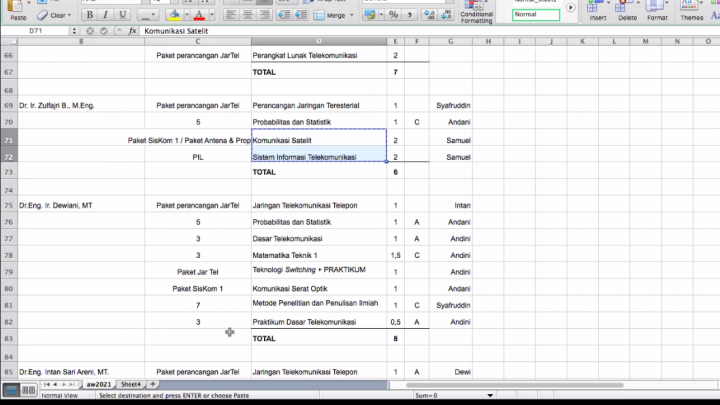Image resolution: width=720 pixels, height=405 pixels.
Task: Click the Delete cells icon
Action: click(x=628, y=12)
